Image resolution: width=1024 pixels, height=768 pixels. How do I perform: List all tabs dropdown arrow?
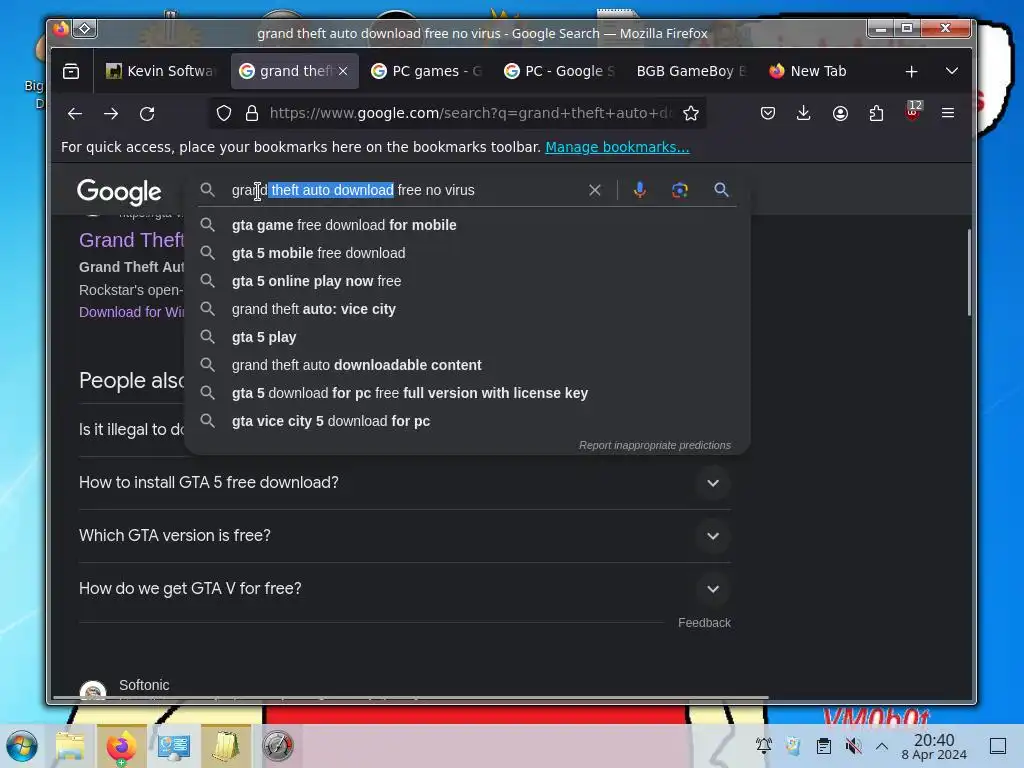click(x=952, y=71)
